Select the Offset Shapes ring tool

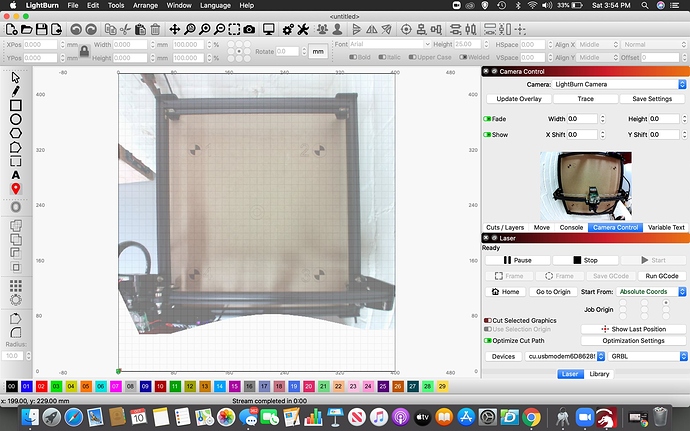click(15, 207)
